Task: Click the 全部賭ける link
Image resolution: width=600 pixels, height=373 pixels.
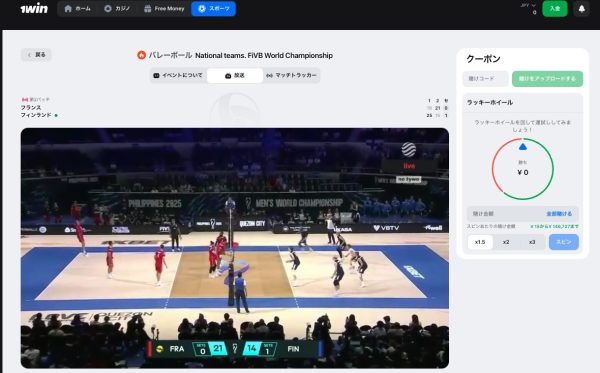Action: pyautogui.click(x=559, y=213)
